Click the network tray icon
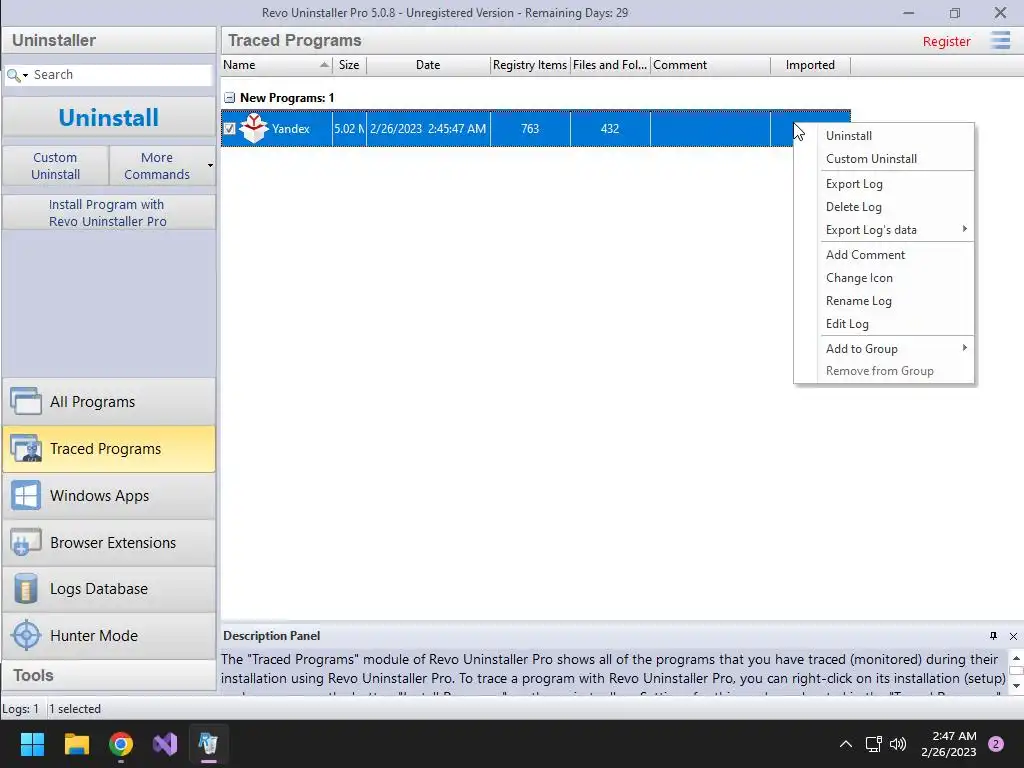 873,744
